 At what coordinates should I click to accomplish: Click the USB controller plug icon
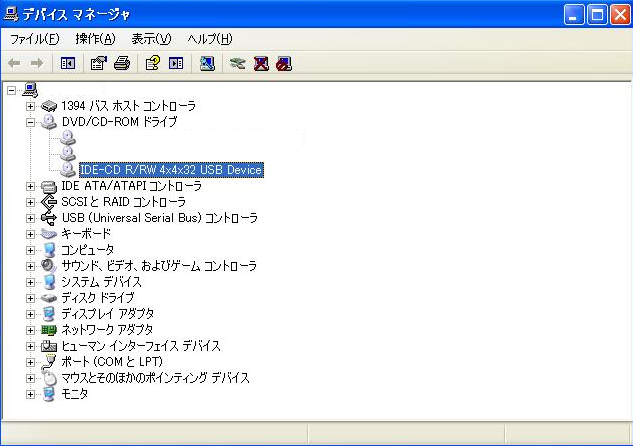tap(49, 218)
